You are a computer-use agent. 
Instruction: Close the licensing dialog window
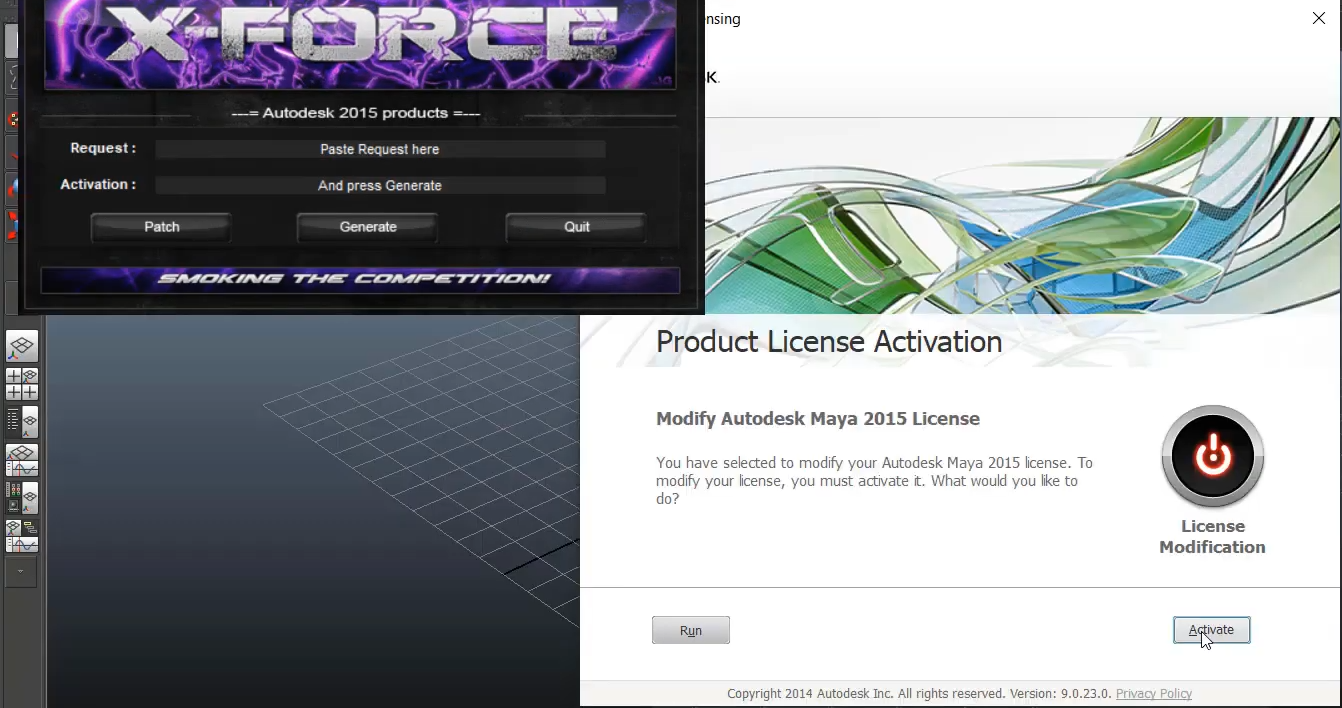pyautogui.click(x=1318, y=18)
